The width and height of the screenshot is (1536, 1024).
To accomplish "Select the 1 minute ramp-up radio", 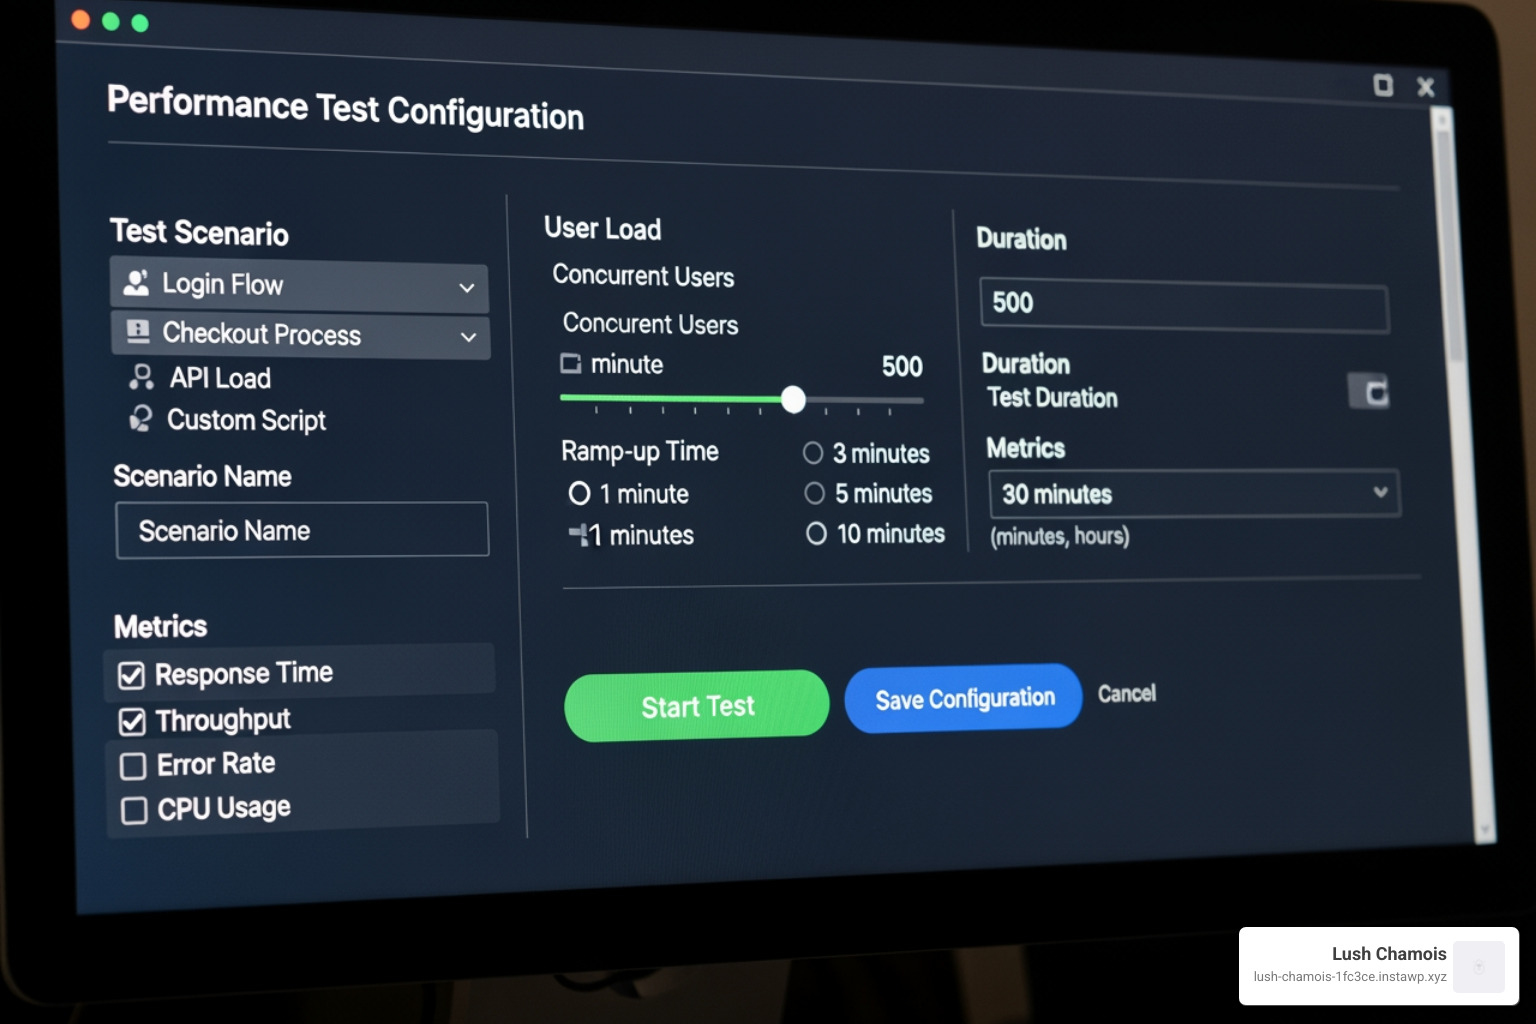I will pos(579,493).
